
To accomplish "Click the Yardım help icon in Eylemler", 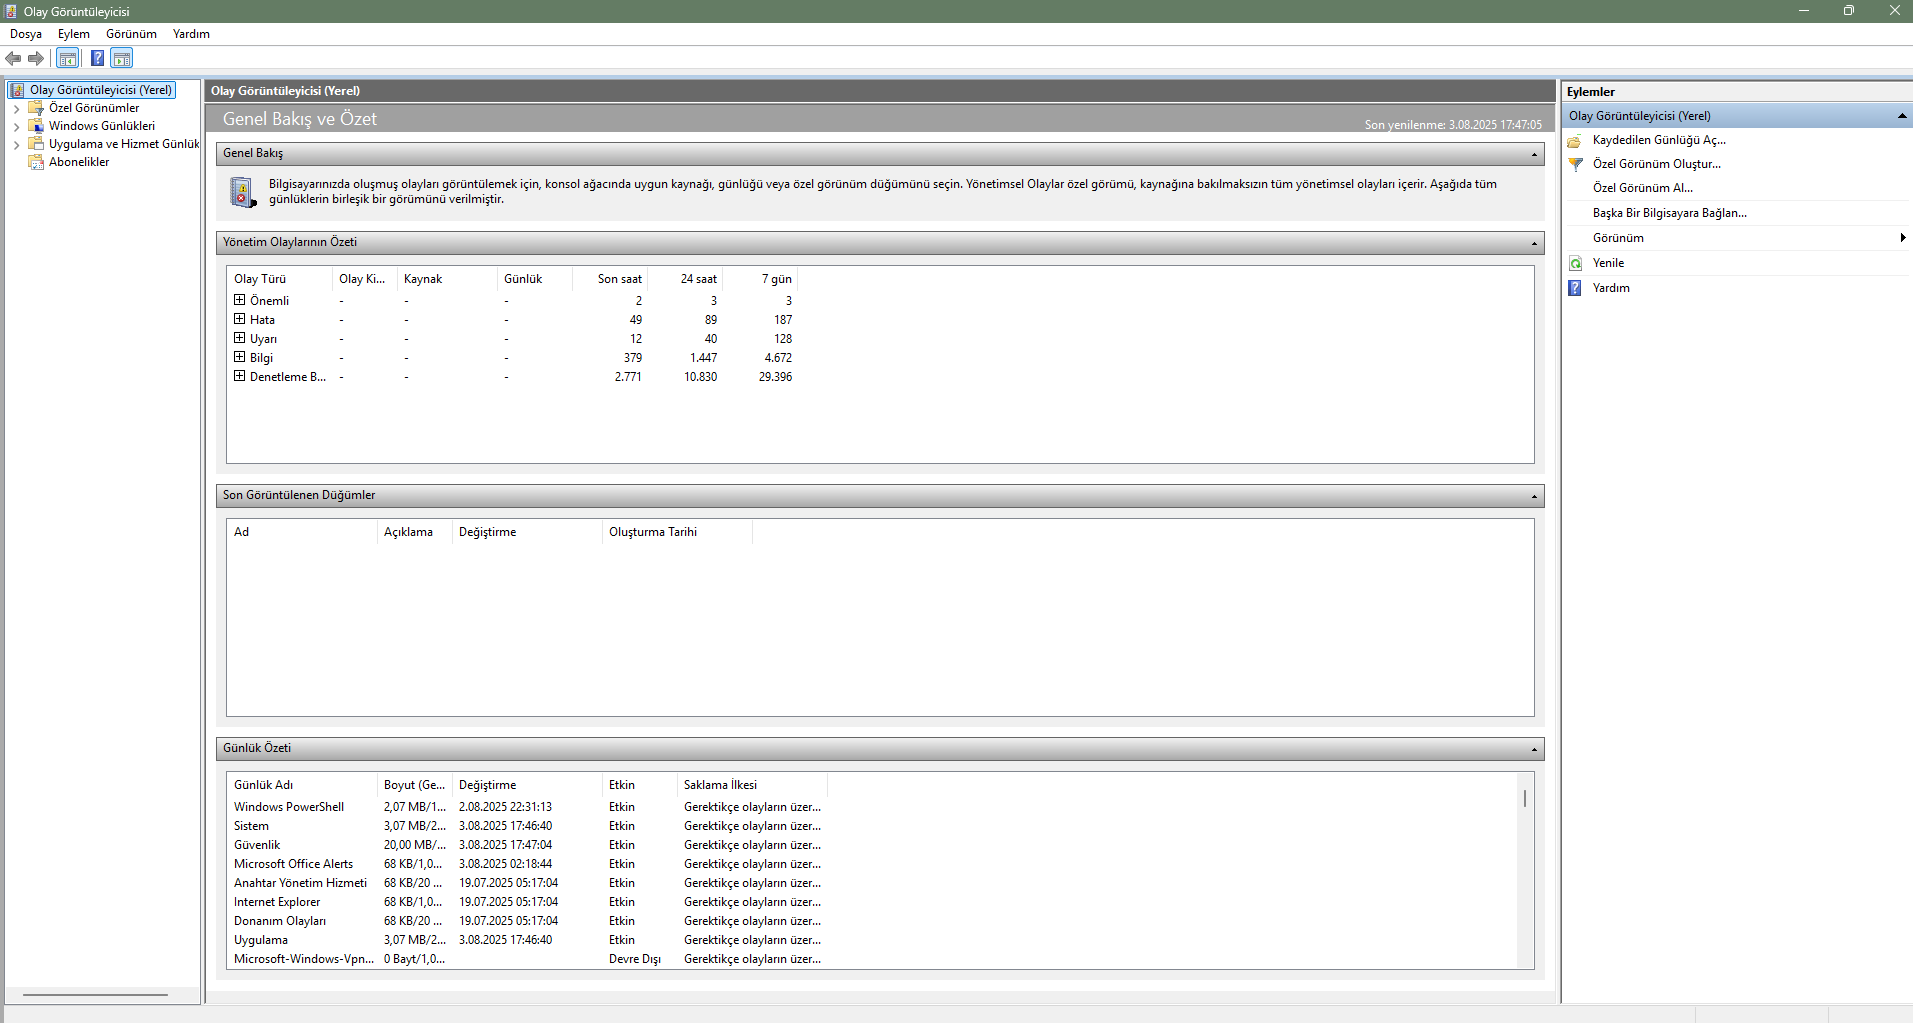I will click(x=1575, y=288).
